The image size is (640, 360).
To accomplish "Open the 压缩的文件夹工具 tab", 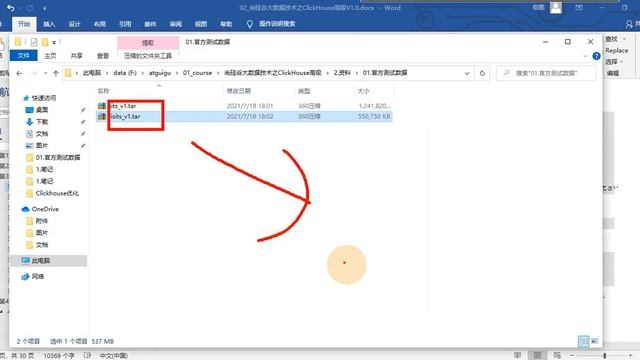I will (148, 56).
